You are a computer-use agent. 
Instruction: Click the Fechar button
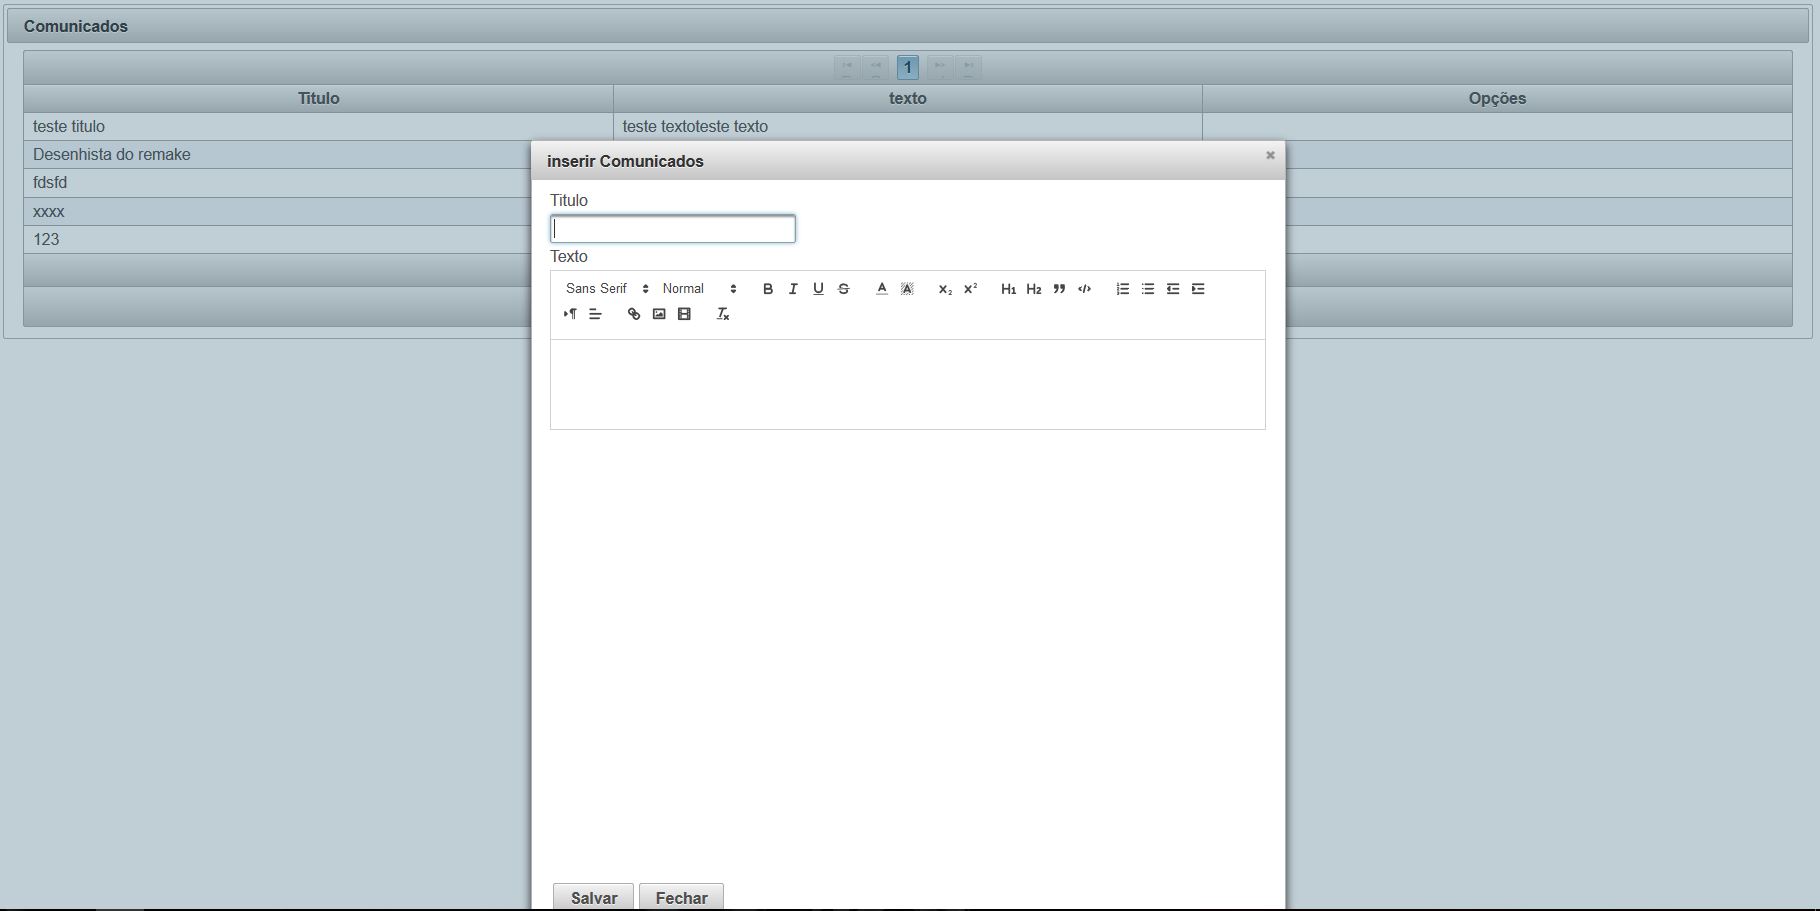pos(681,897)
